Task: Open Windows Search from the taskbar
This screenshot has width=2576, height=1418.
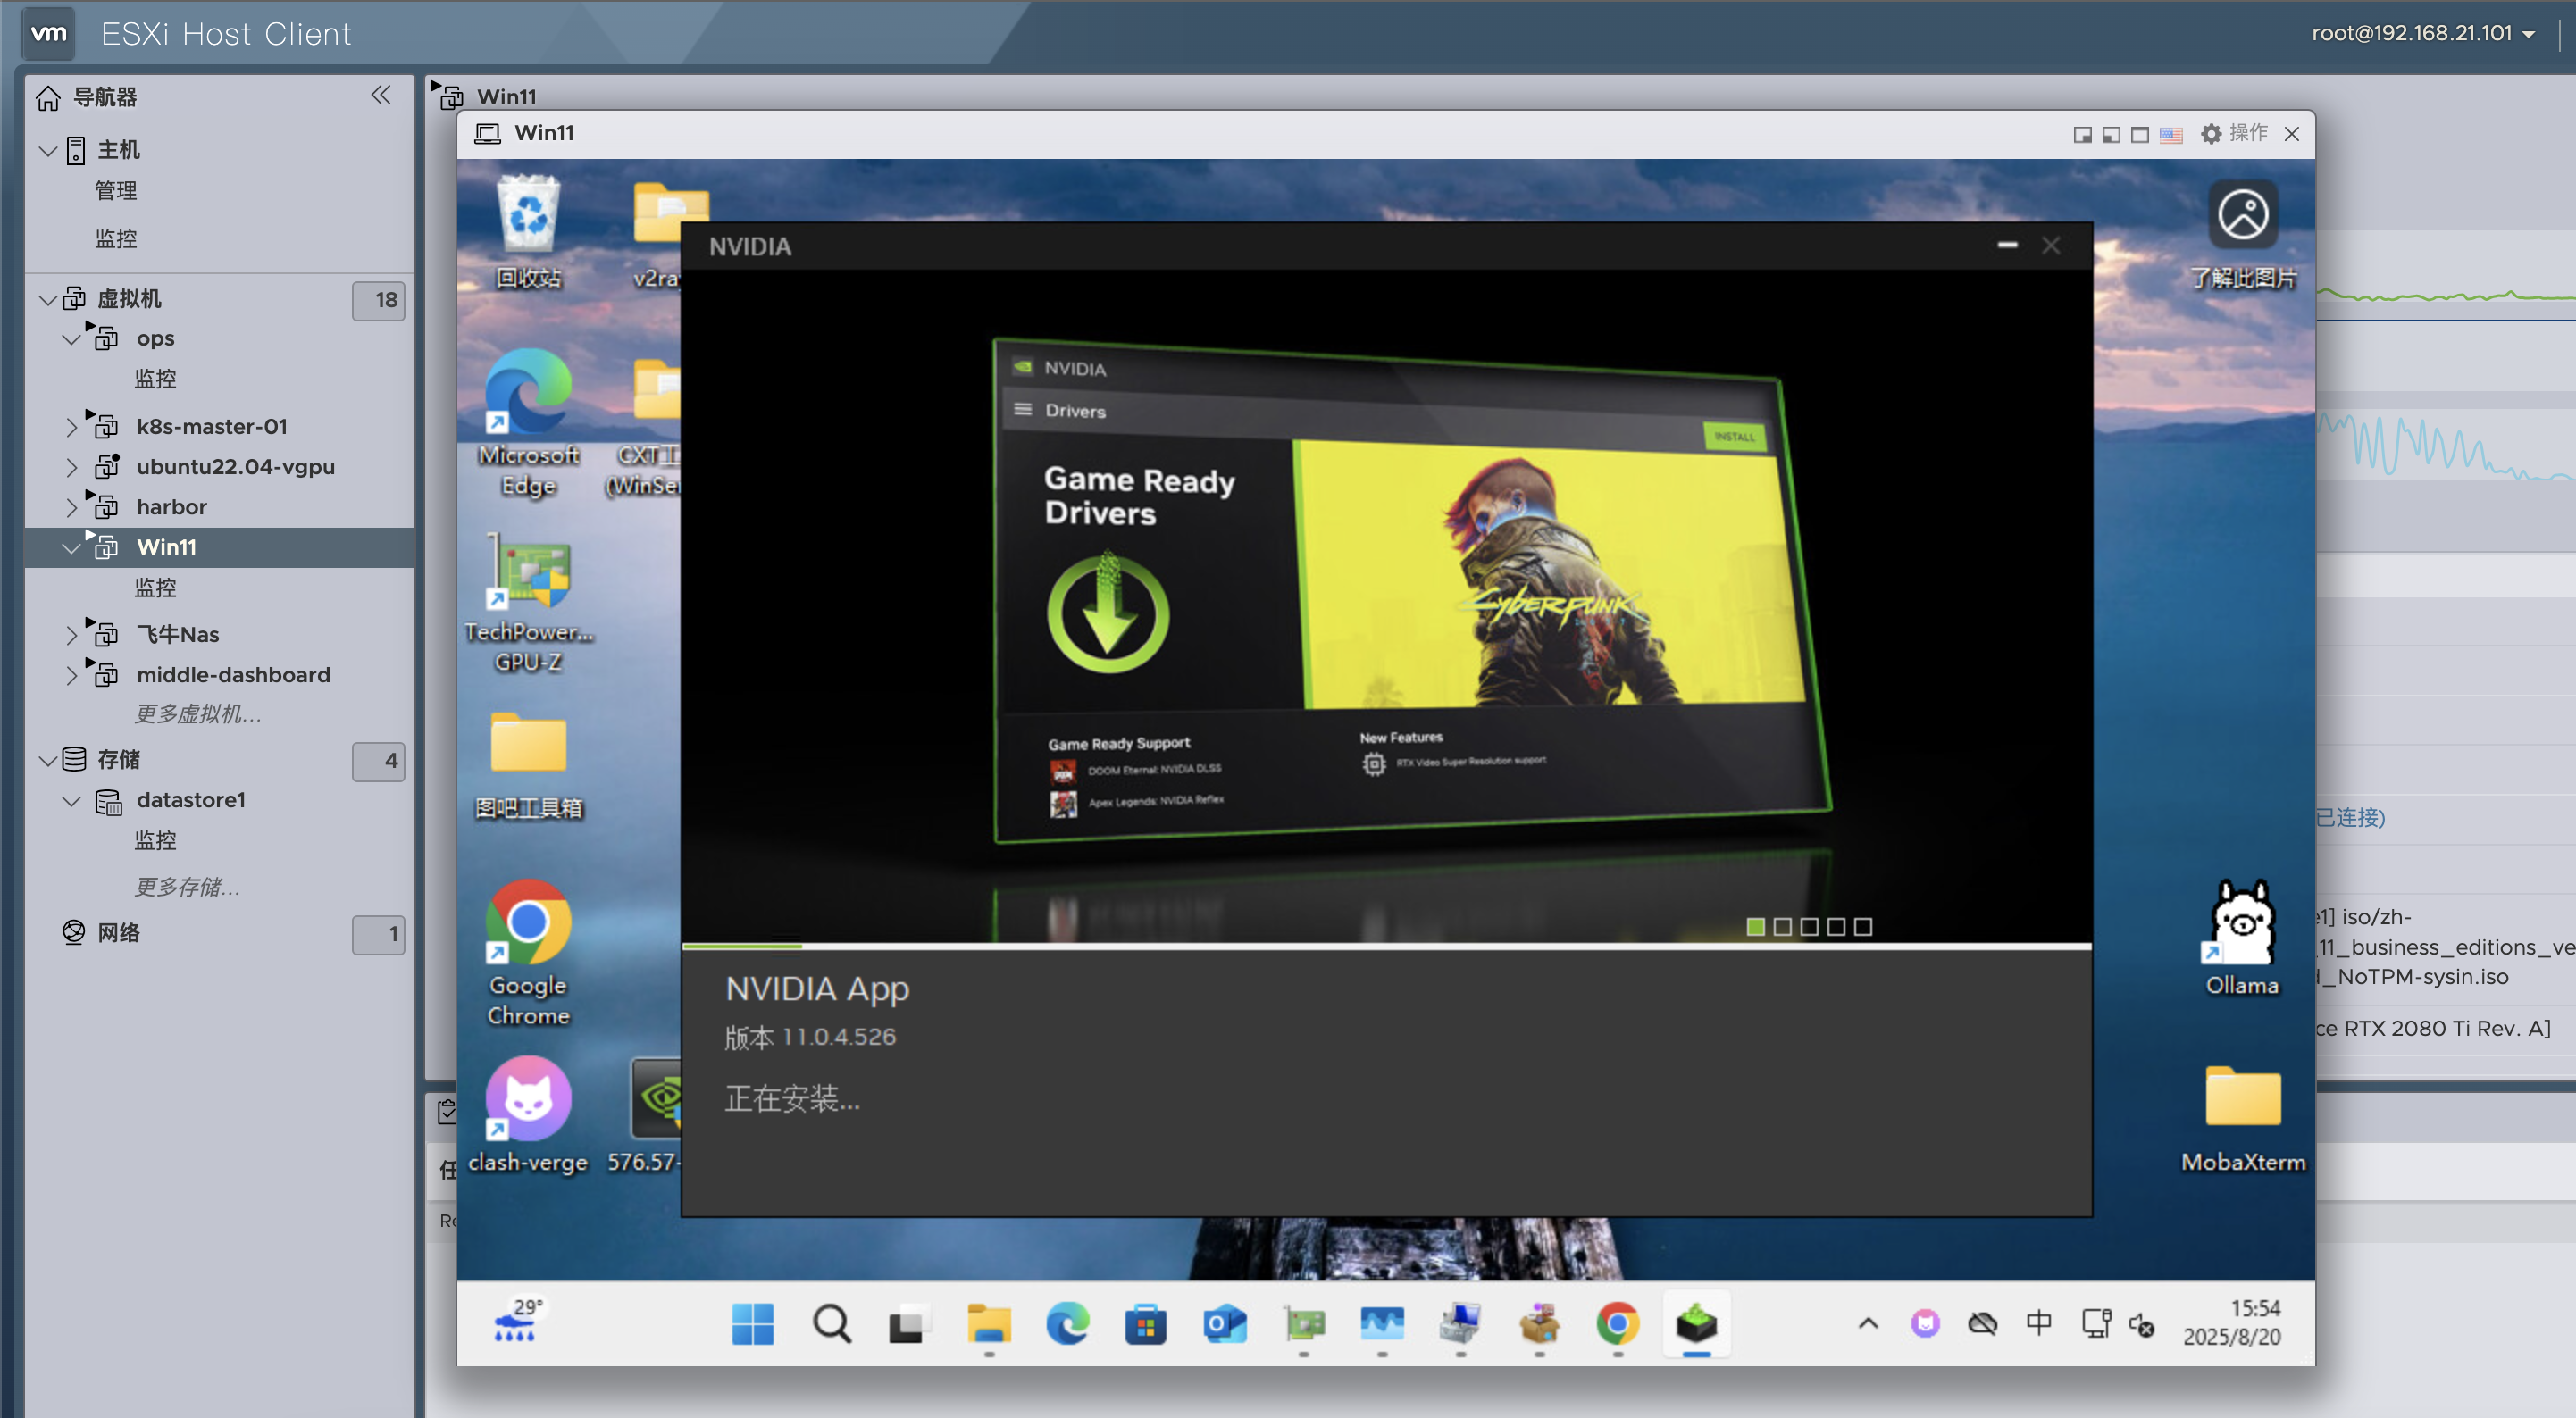Action: 832,1324
